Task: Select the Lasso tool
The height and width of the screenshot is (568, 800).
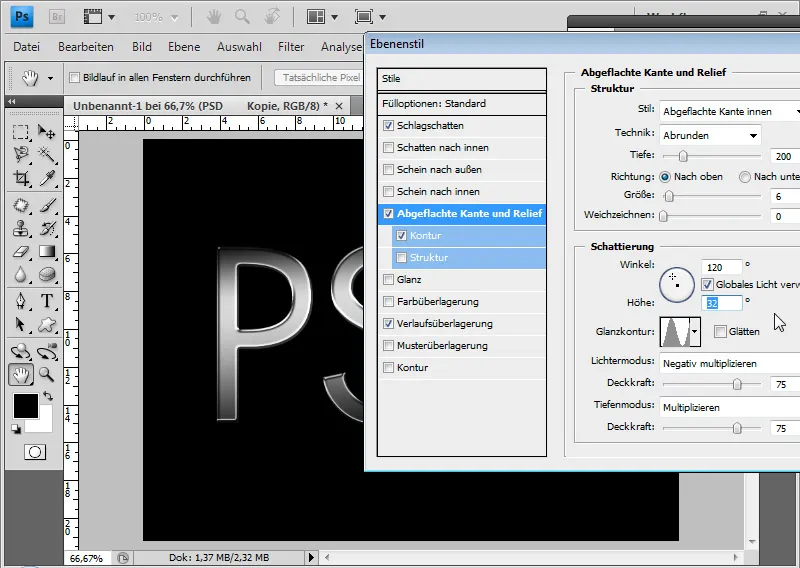Action: tap(20, 154)
